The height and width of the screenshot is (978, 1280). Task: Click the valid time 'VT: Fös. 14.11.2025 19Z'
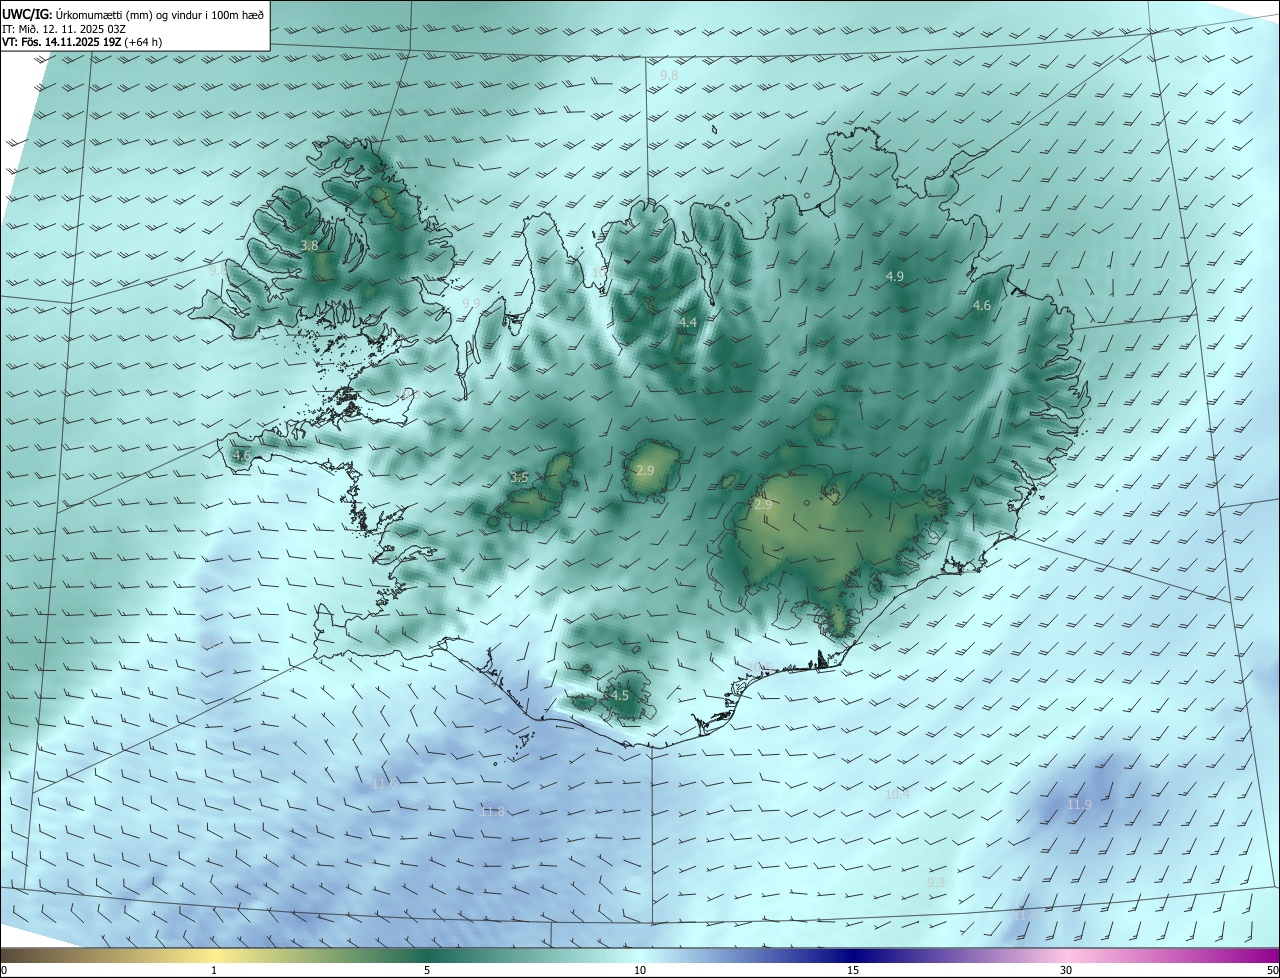tap(62, 42)
